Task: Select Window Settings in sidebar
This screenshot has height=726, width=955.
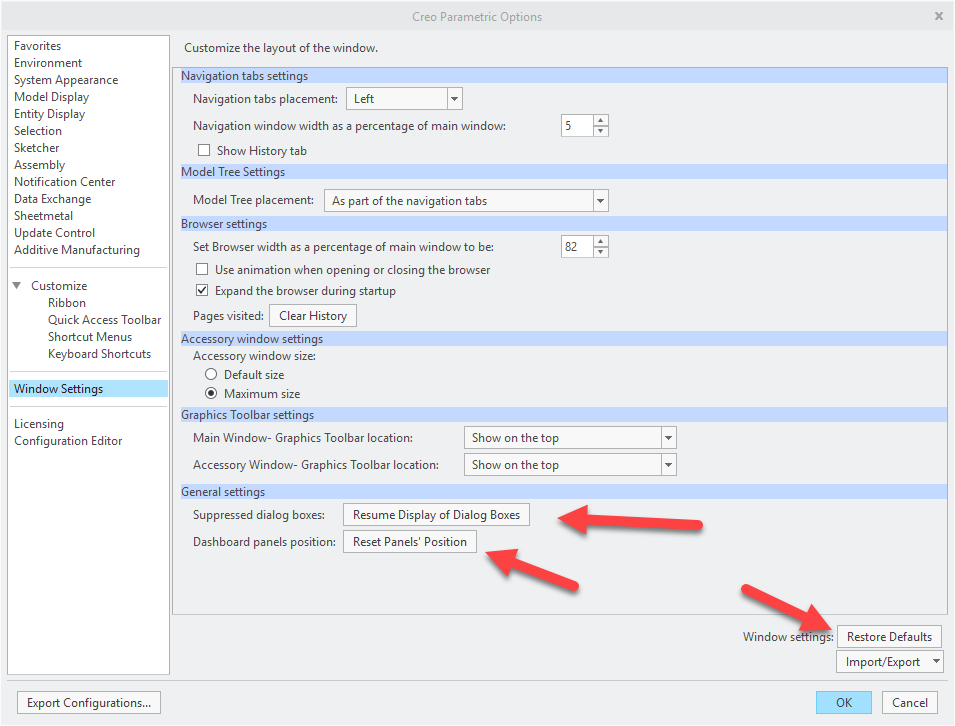Action: point(88,389)
